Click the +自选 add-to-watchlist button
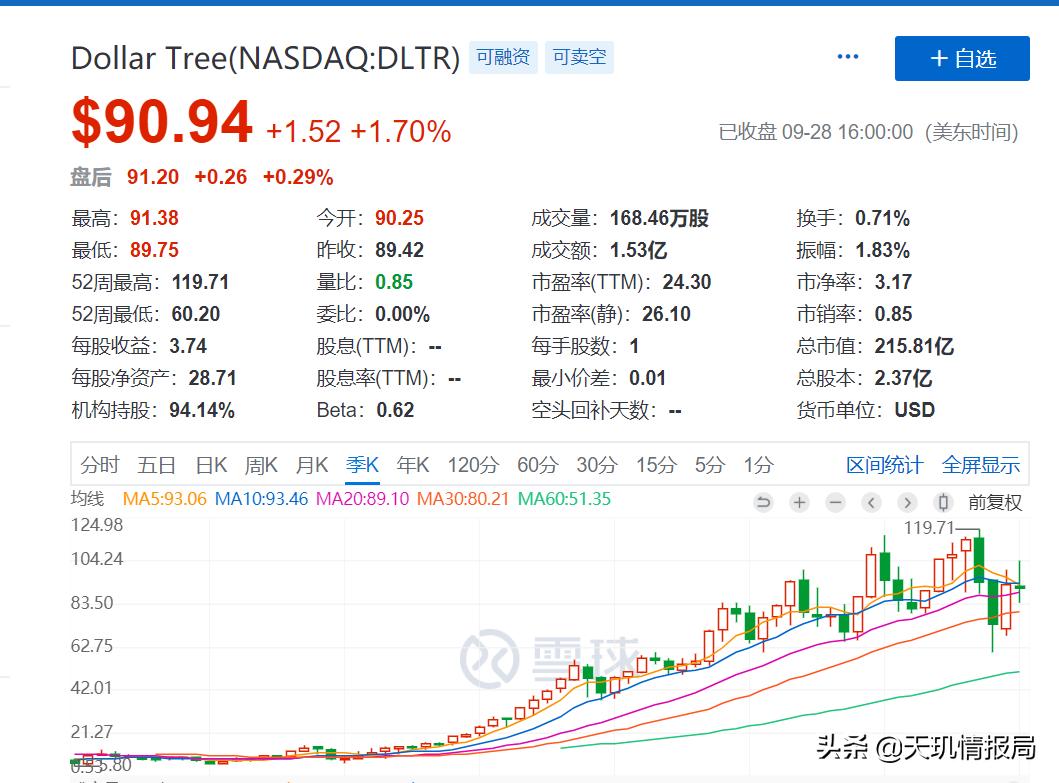Viewport: 1059px width, 783px height. [961, 58]
